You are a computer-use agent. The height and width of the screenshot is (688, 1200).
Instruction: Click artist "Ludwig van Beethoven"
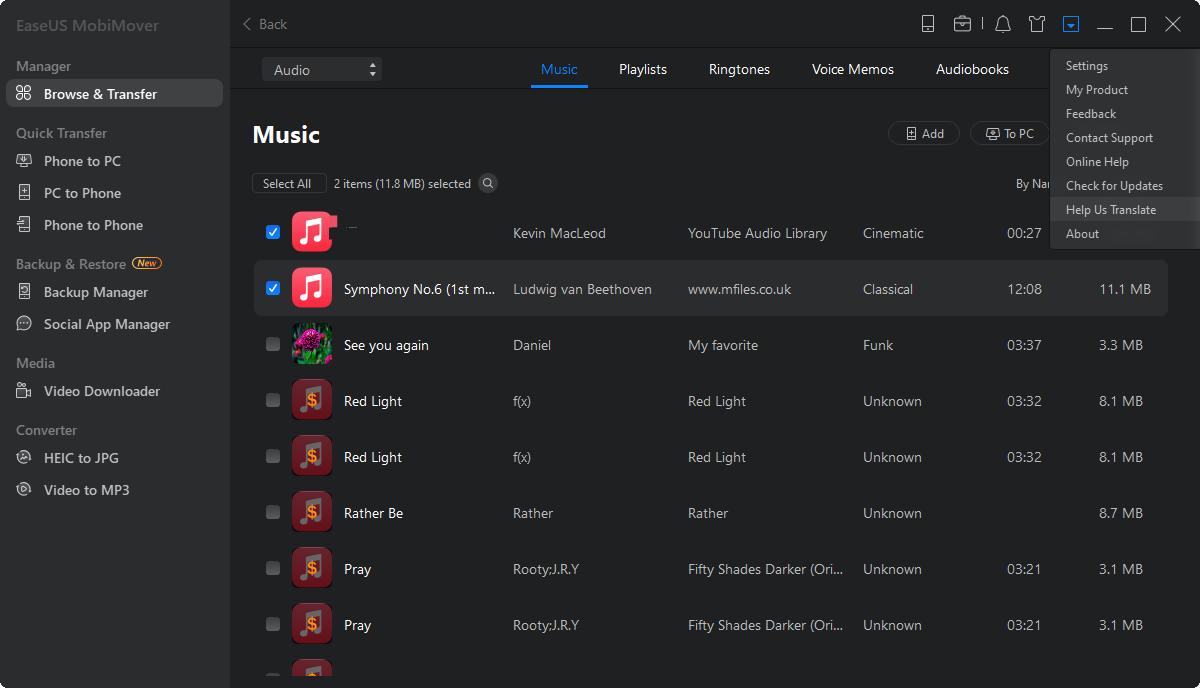tap(582, 289)
